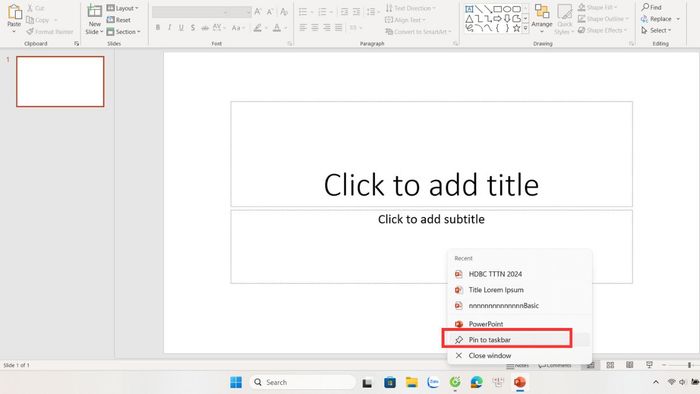Activate the Format Painter brush
This screenshot has height=394, width=700.
tap(50, 32)
